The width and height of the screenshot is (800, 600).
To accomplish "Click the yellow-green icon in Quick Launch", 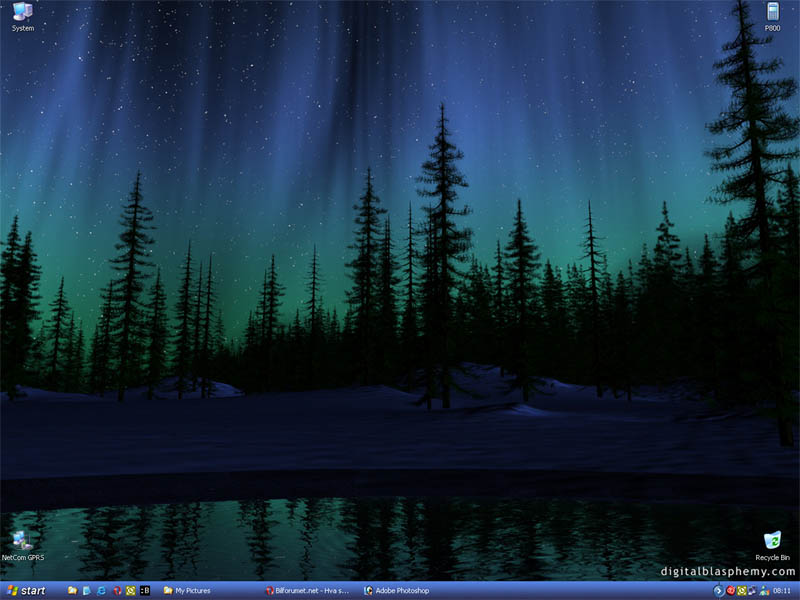I will 130,591.
